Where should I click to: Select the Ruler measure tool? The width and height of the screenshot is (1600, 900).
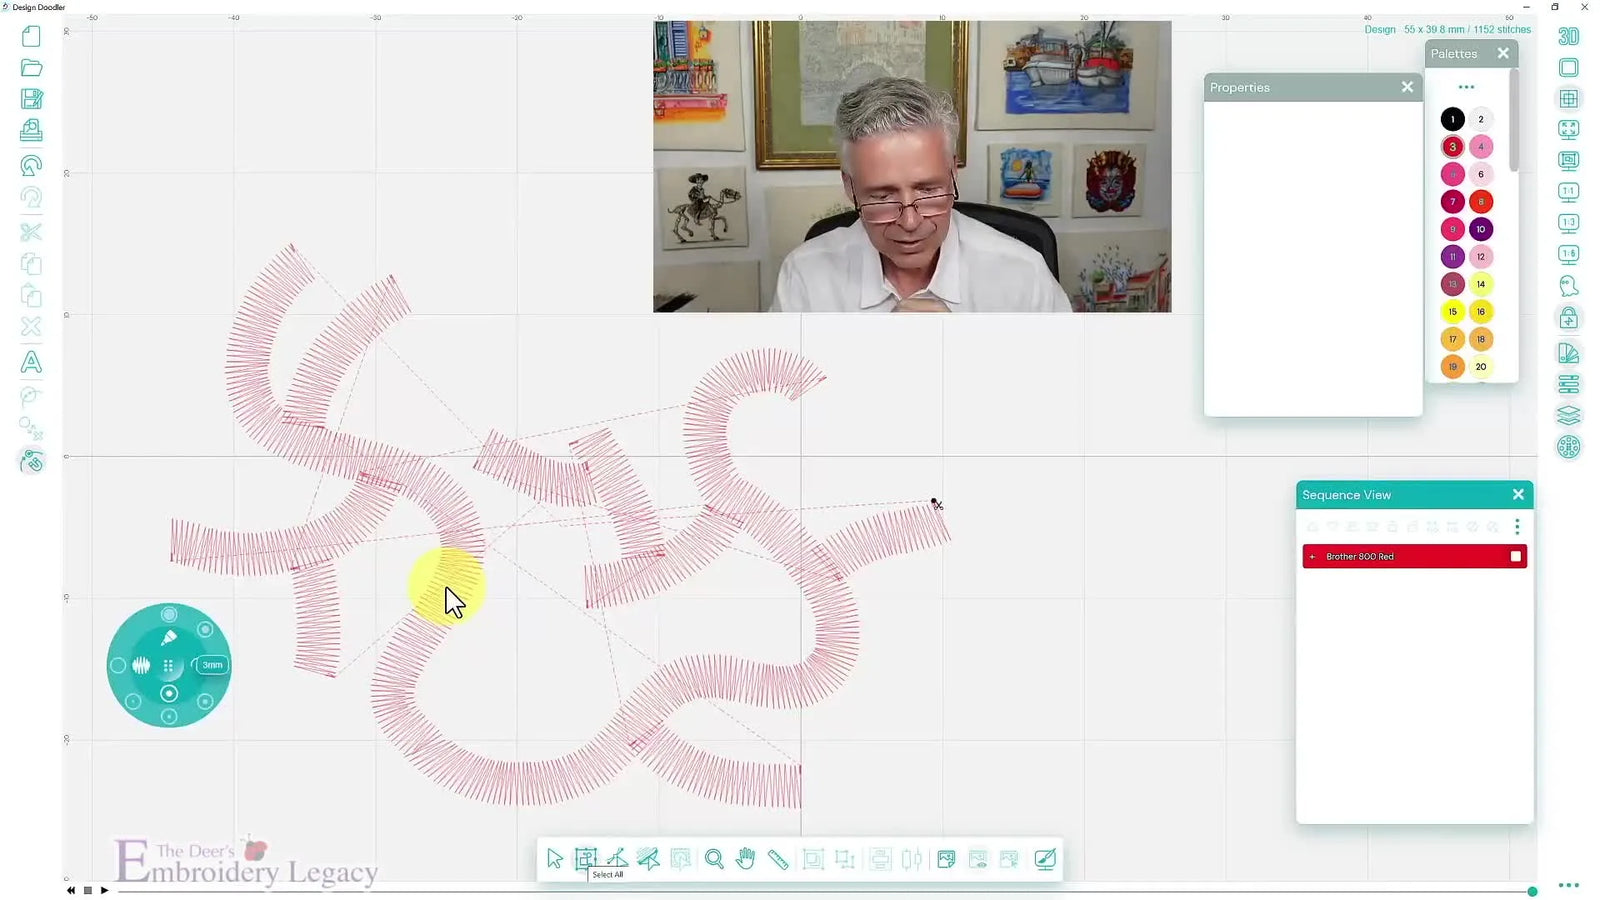pyautogui.click(x=778, y=858)
